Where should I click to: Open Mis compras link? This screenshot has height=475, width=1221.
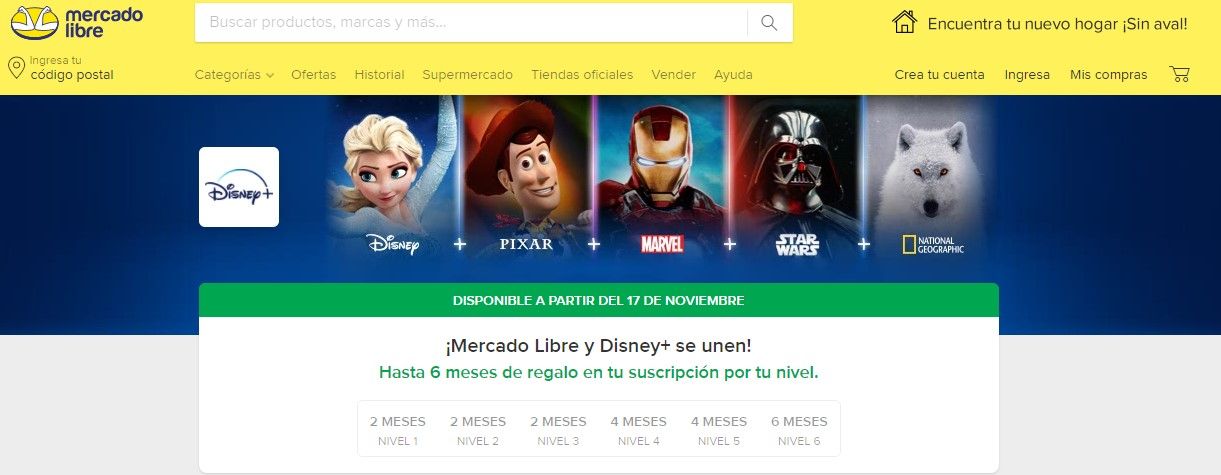[x=1108, y=75]
